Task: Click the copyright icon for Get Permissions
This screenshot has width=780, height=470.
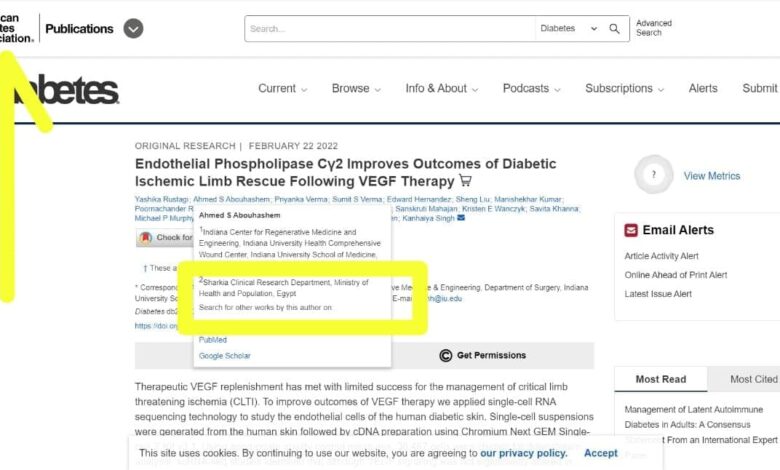Action: (x=446, y=355)
